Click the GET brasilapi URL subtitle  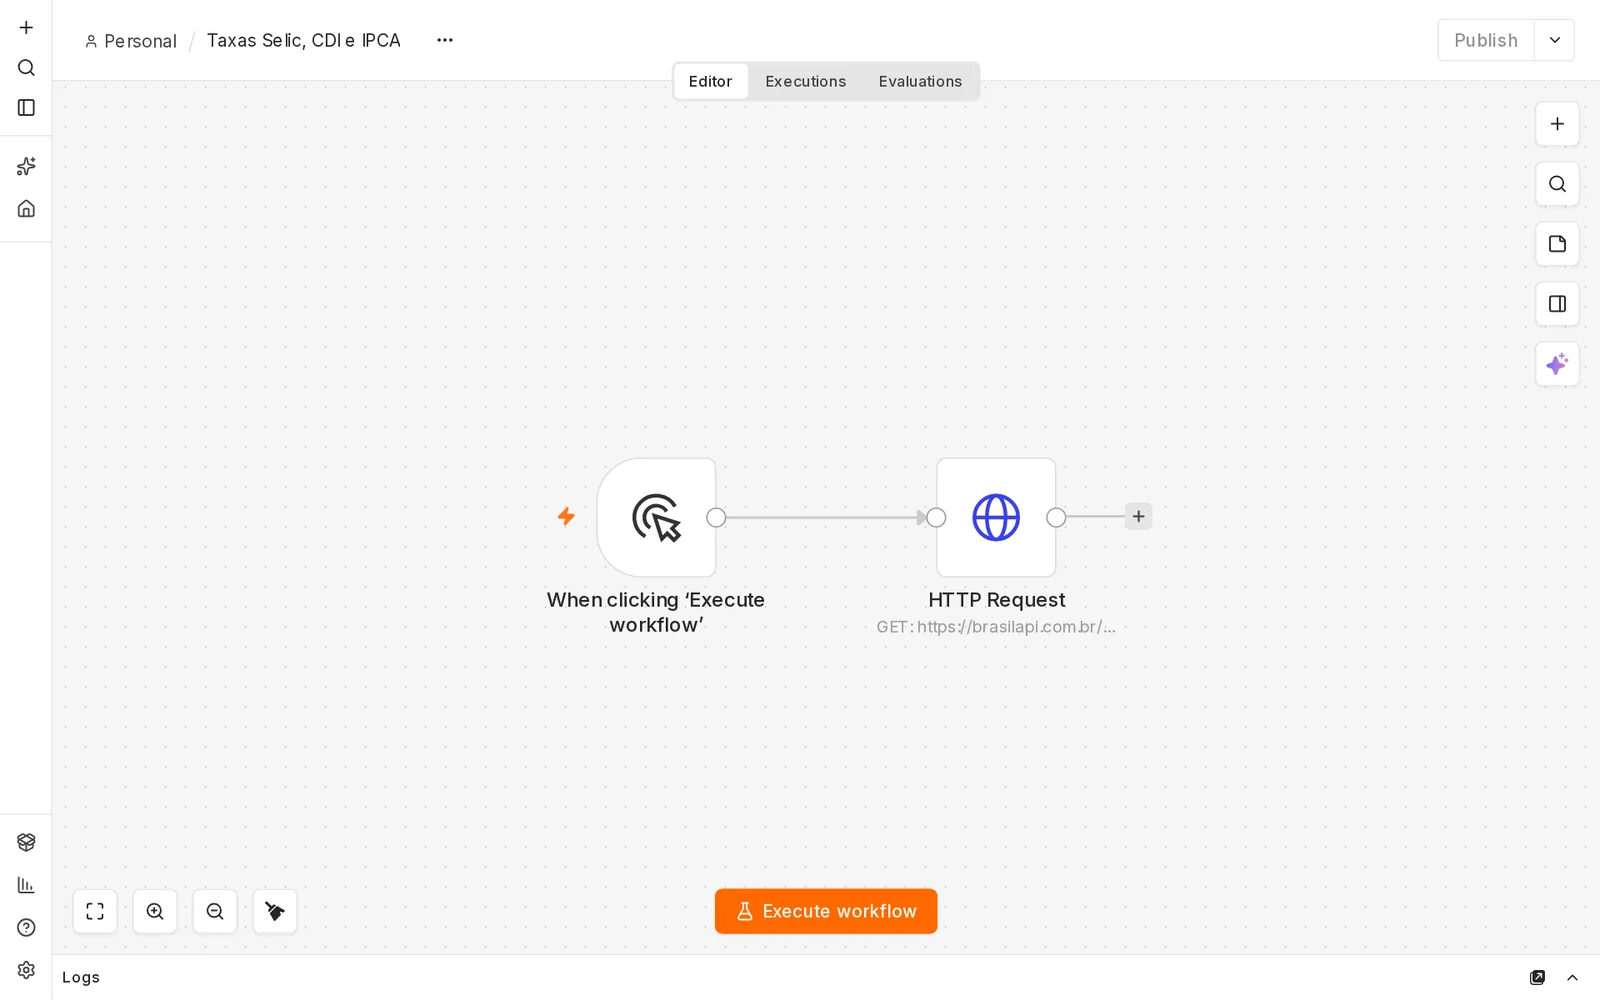[x=996, y=627]
